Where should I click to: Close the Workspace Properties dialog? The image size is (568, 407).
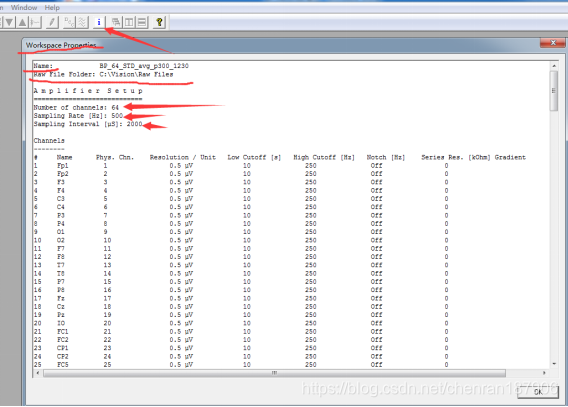click(x=553, y=43)
